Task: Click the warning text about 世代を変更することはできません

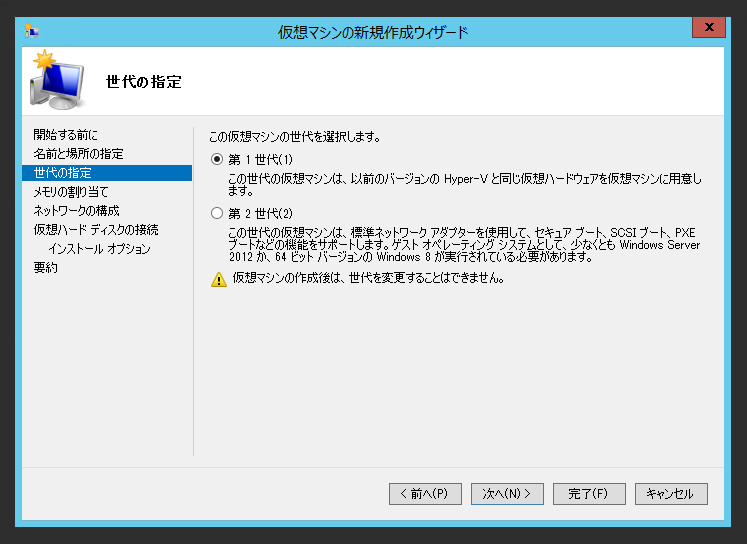Action: pos(369,278)
